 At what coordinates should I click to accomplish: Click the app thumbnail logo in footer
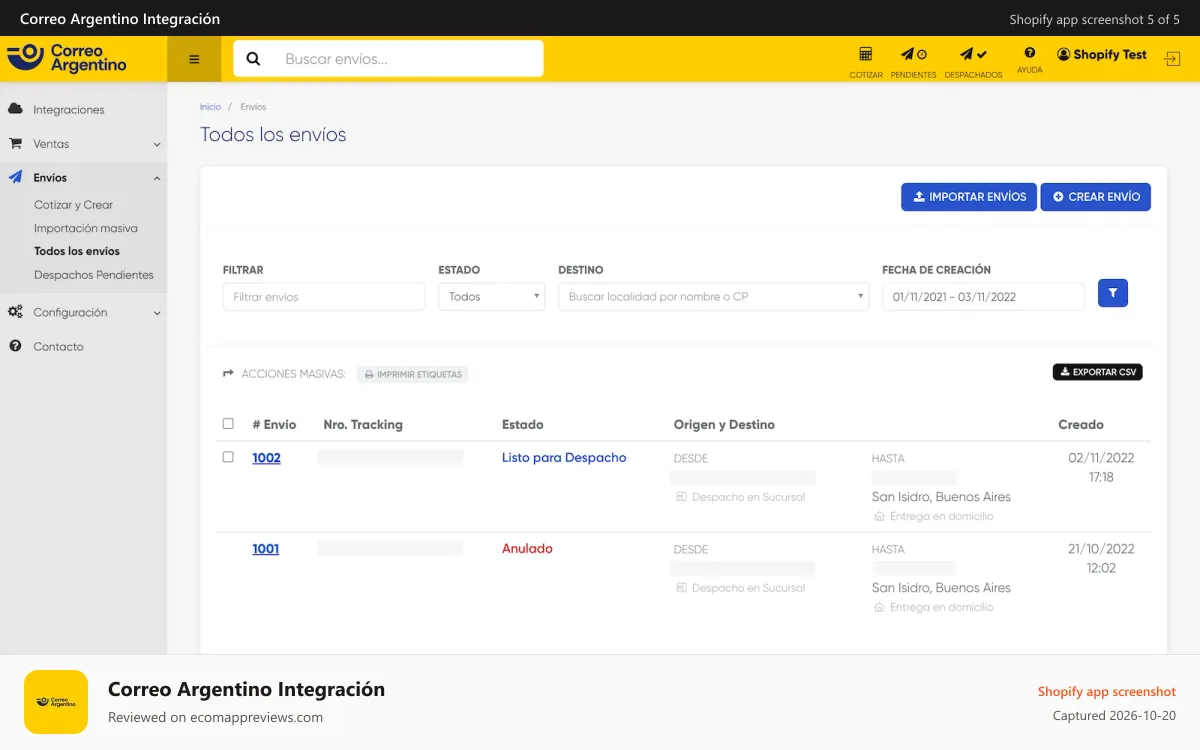coord(56,702)
